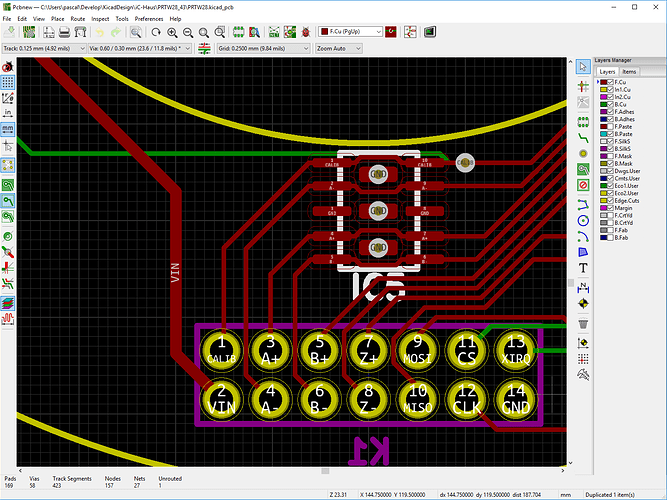This screenshot has width=667, height=500.
Task: Toggle F.Cu layer visibility checkbox
Action: click(610, 82)
